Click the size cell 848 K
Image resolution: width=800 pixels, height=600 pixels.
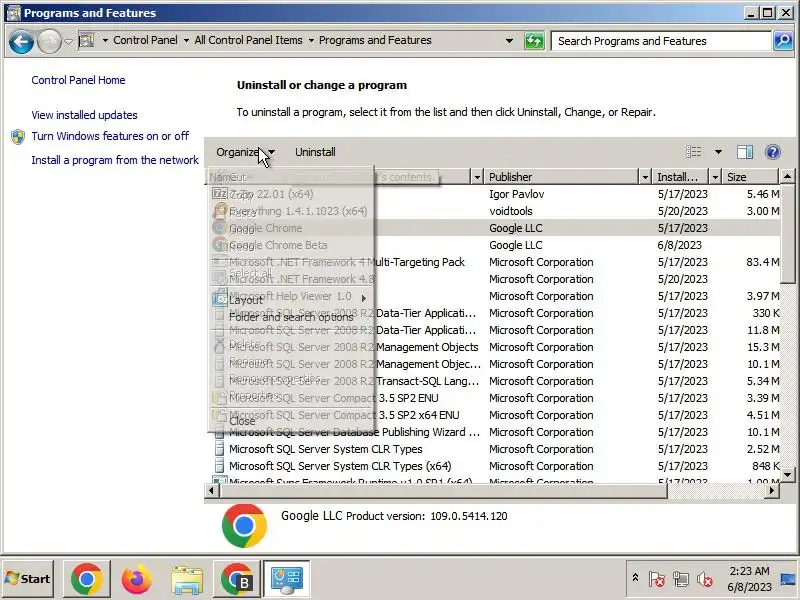pos(766,466)
